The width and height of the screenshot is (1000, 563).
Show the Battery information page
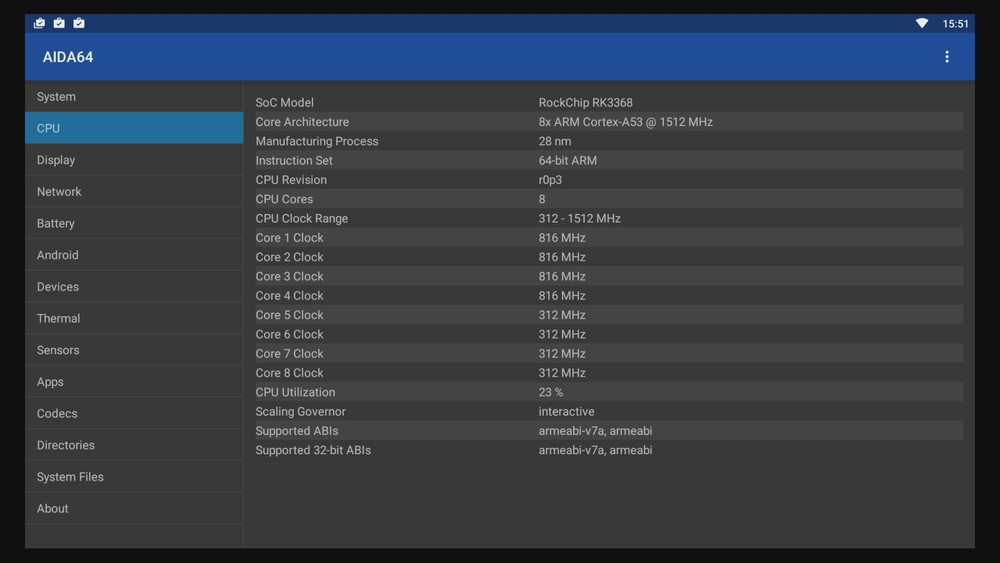(x=133, y=224)
